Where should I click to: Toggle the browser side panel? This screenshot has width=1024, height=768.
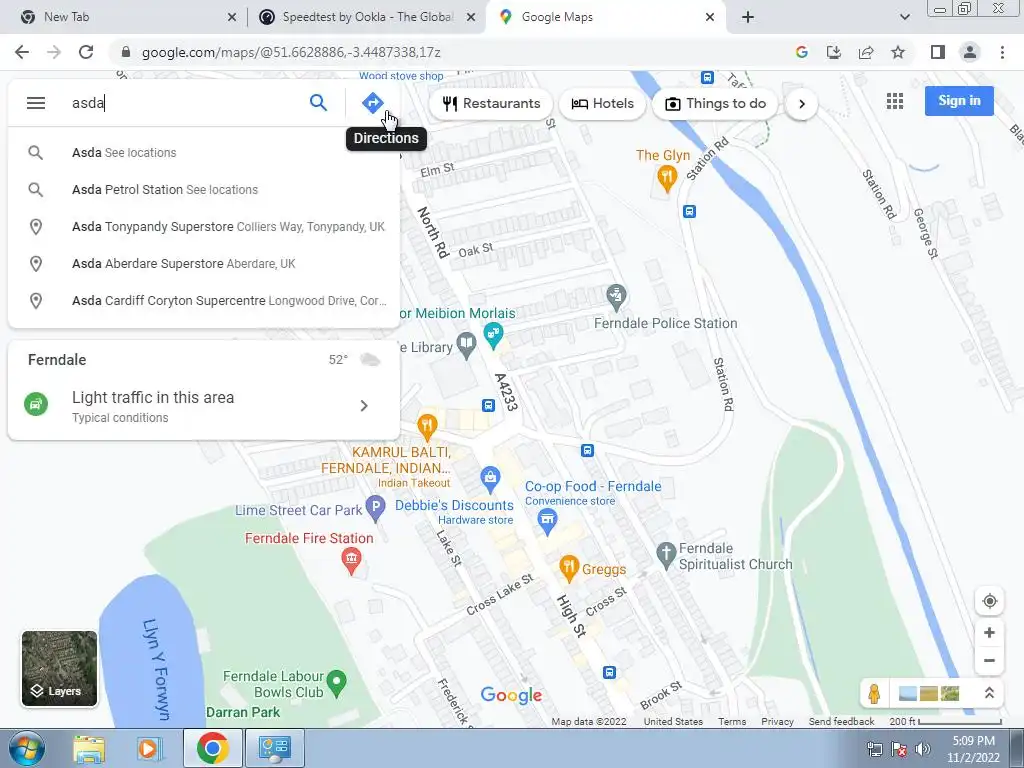click(938, 52)
